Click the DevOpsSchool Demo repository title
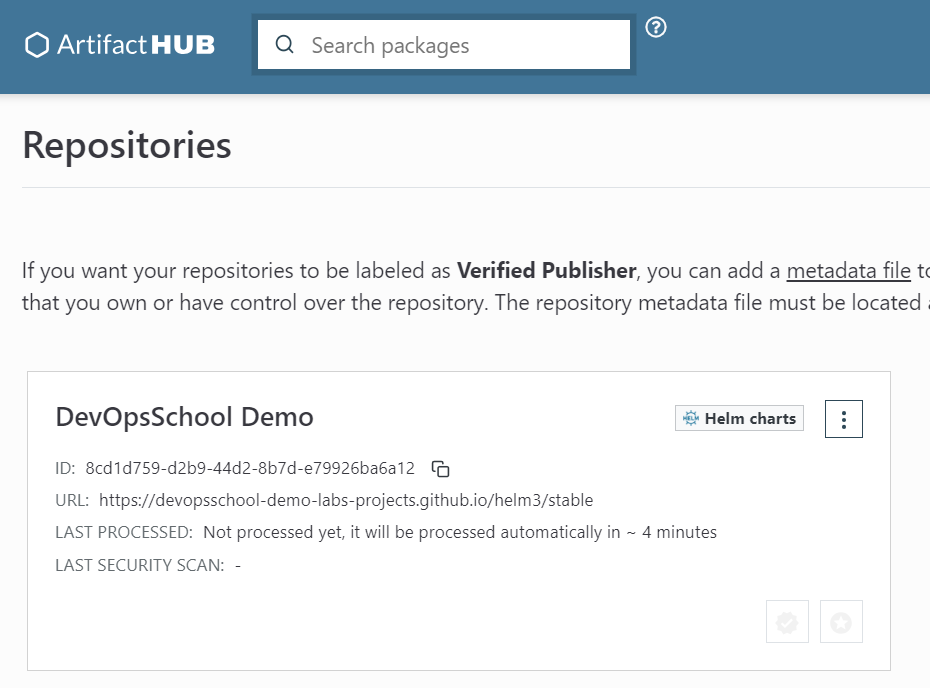The image size is (930, 688). (x=184, y=417)
